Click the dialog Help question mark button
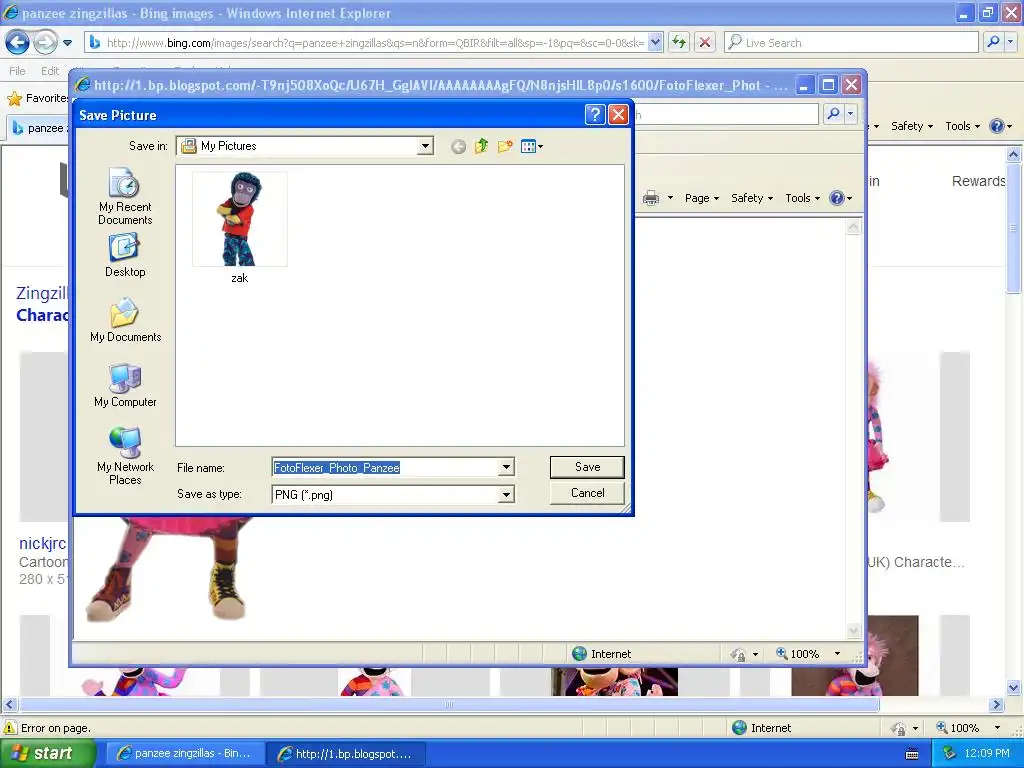 [x=594, y=115]
